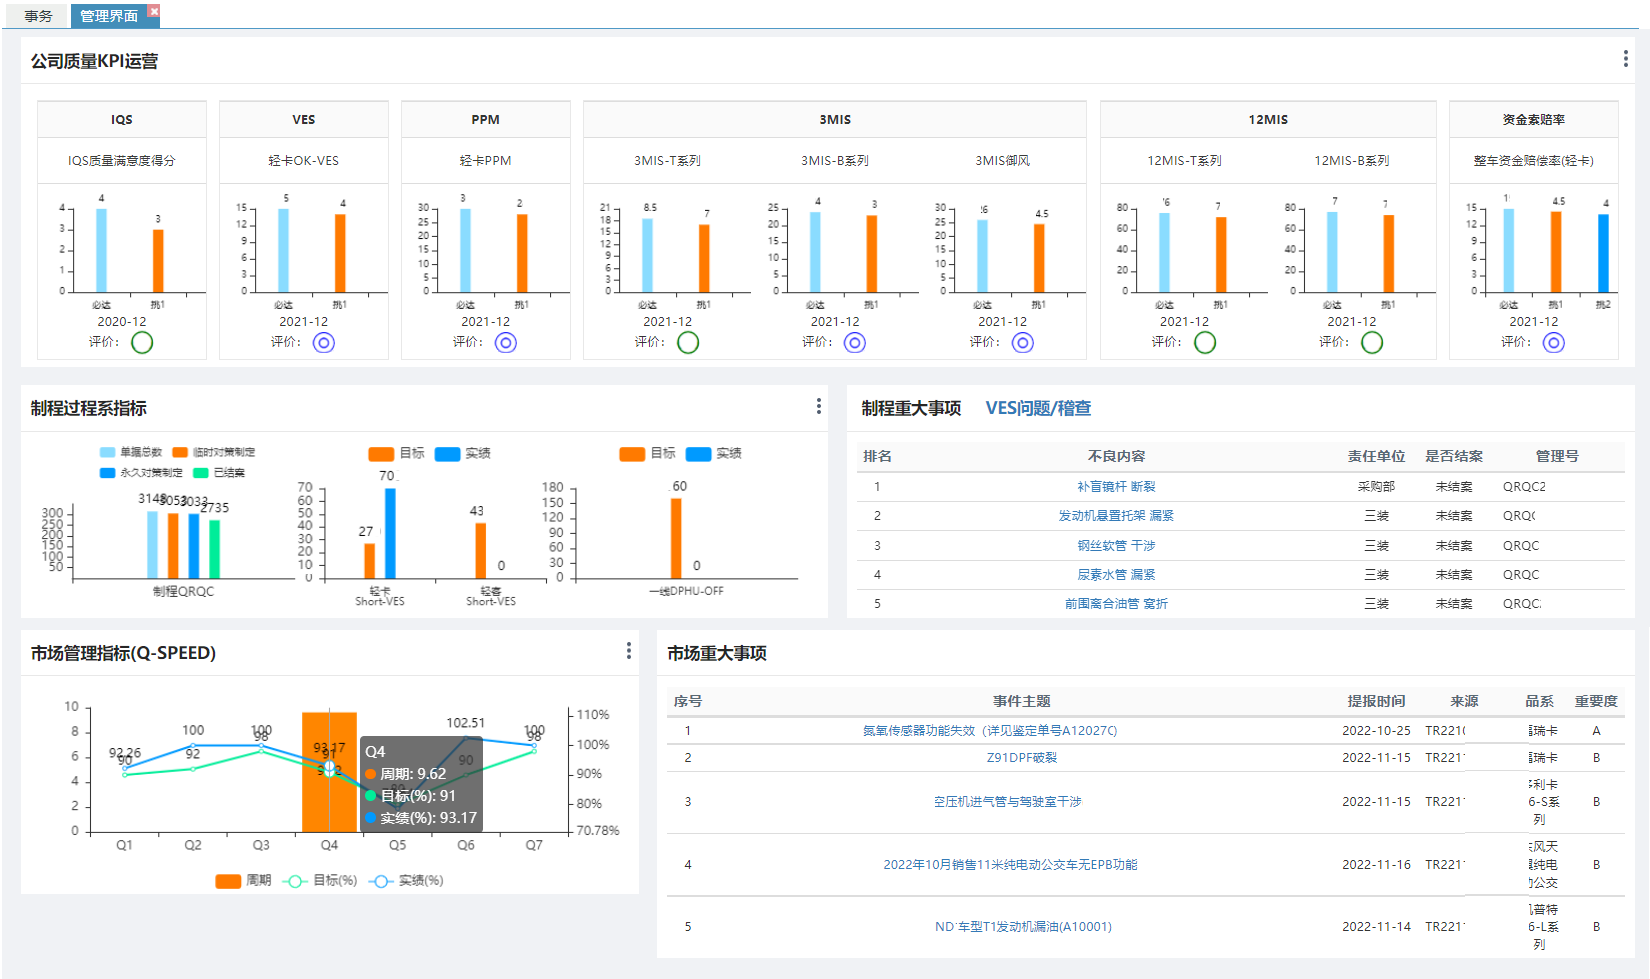Toggle the 实绩(%) legend line series
This screenshot has height=979, width=1650.
tap(381, 881)
